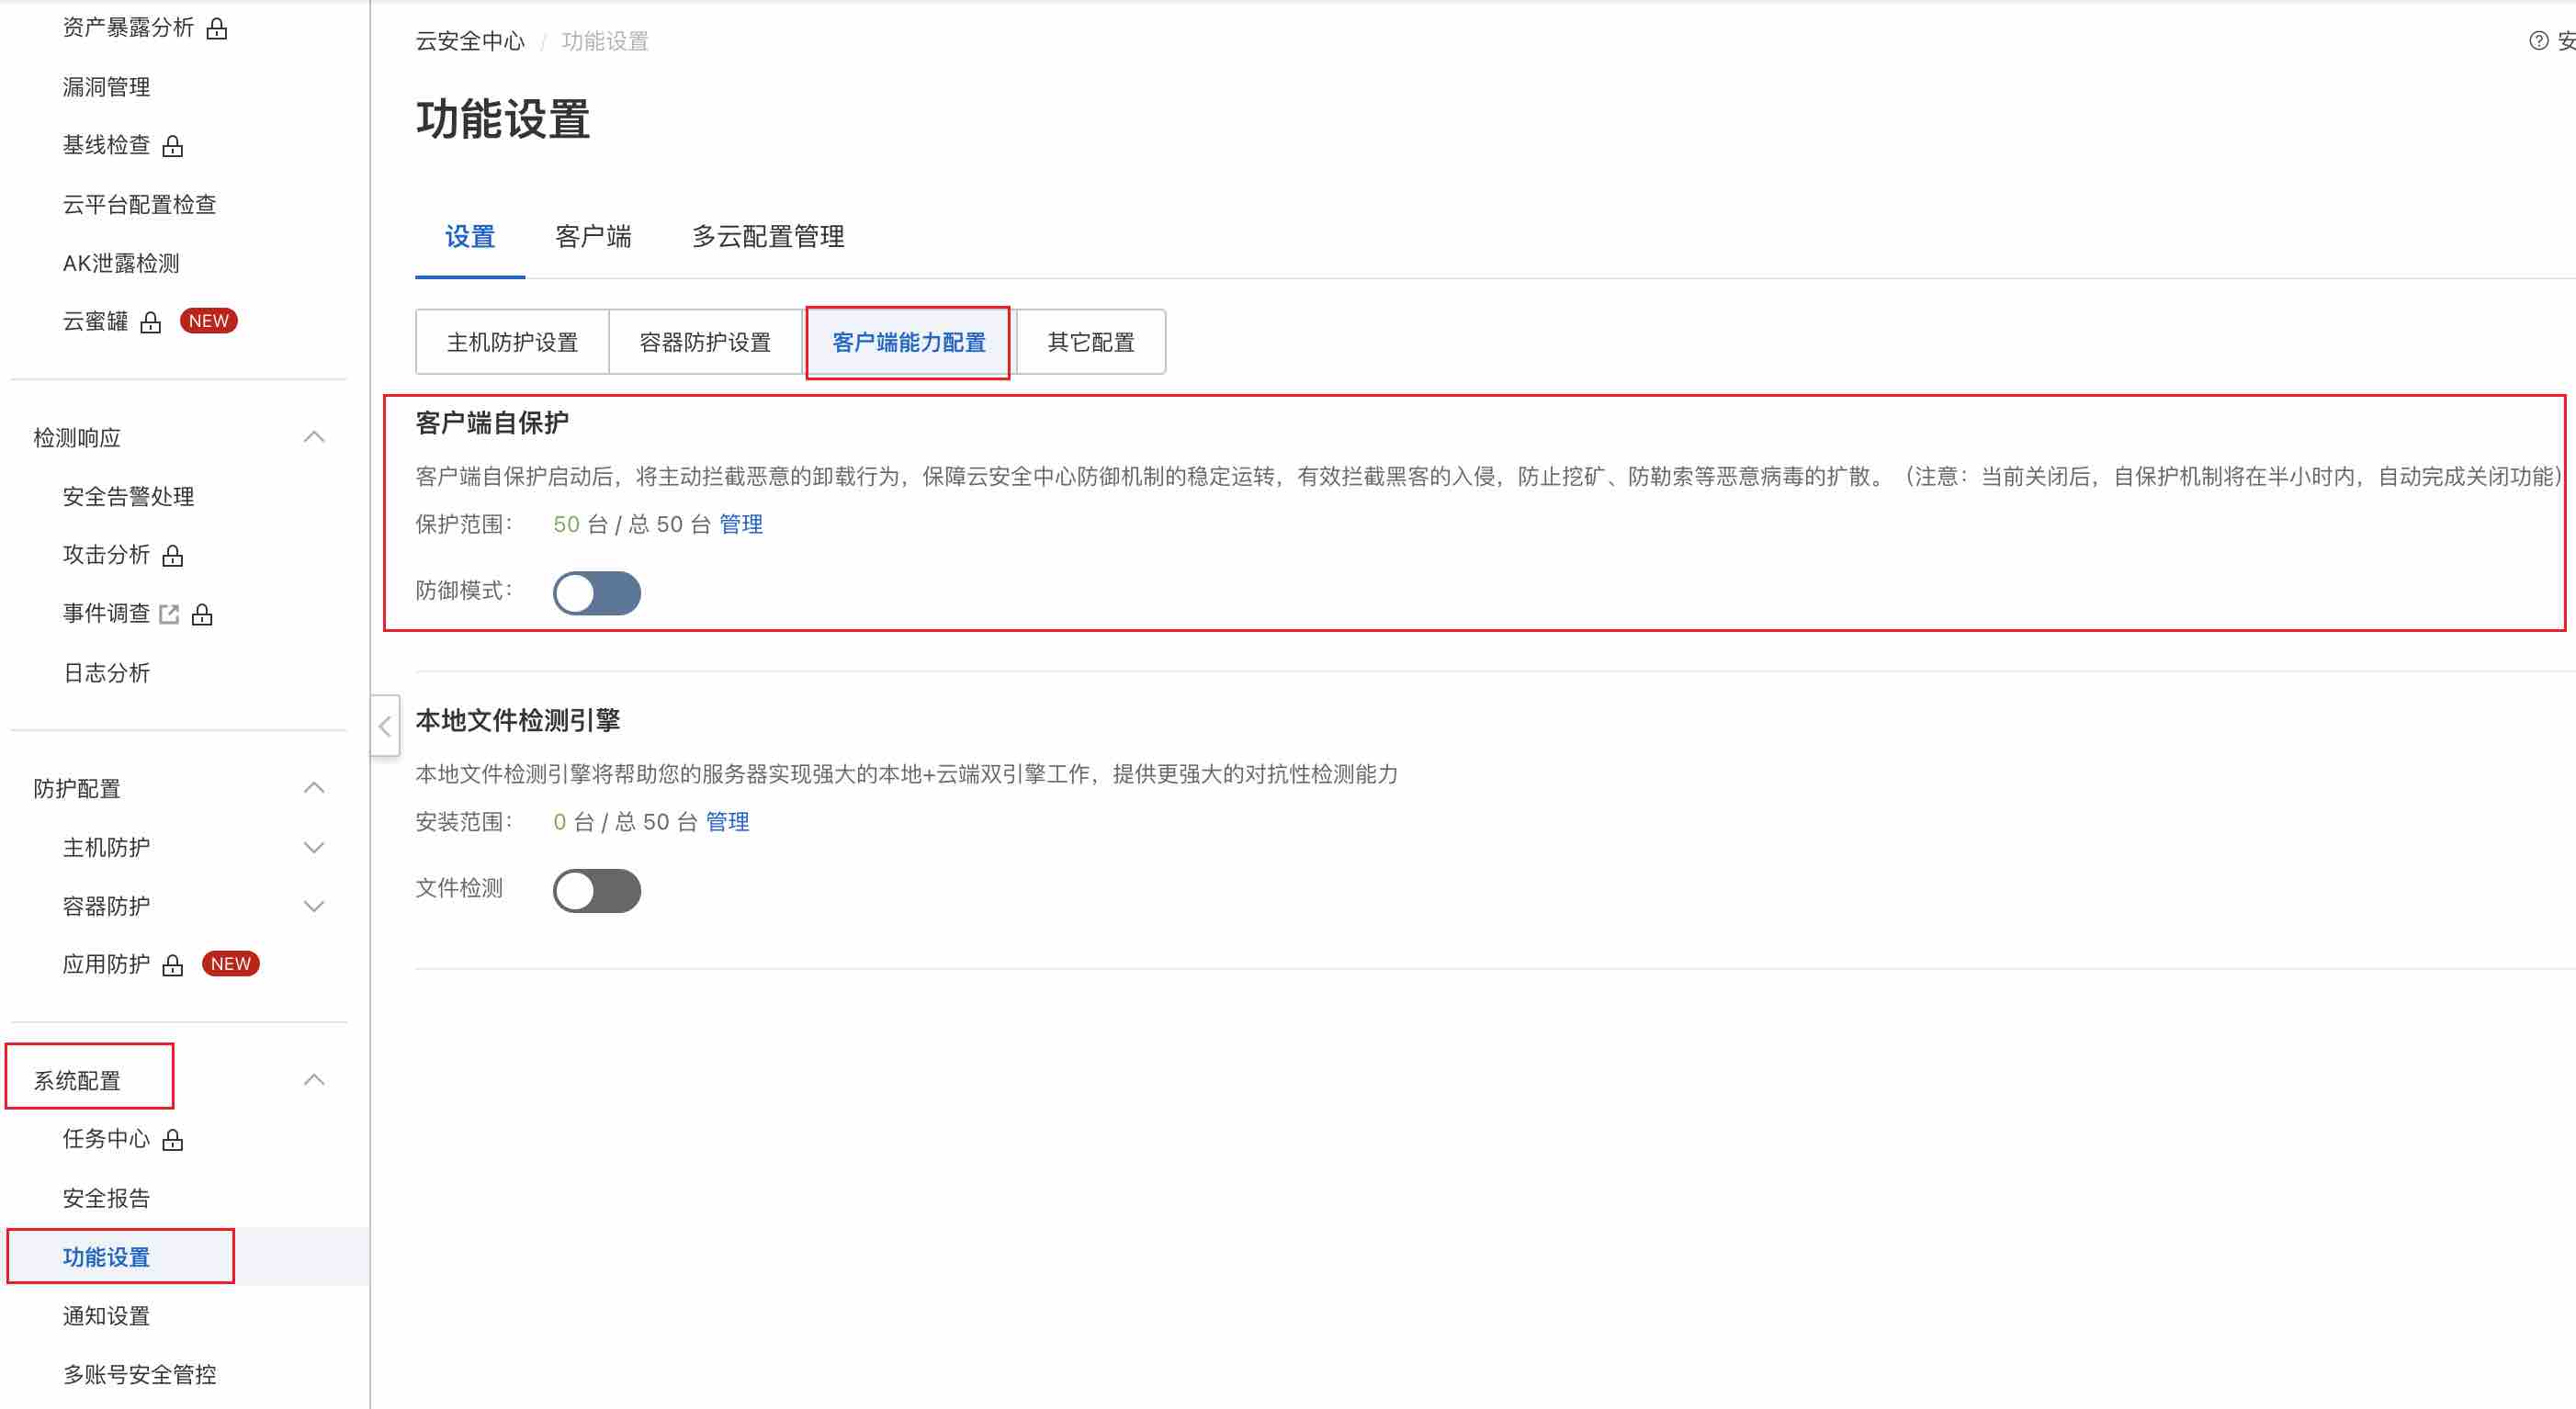This screenshot has width=2576, height=1409.
Task: Switch to the 客户端 tab
Action: coord(593,237)
